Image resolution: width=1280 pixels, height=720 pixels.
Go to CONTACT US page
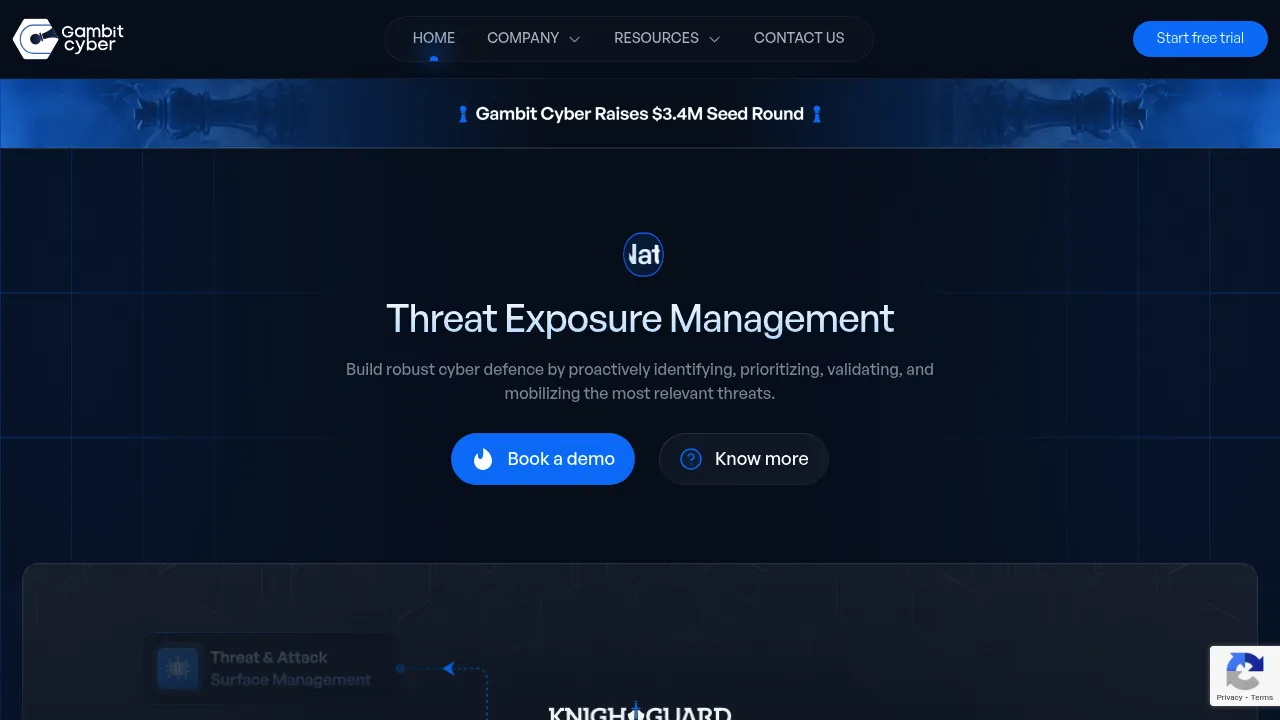tap(799, 38)
